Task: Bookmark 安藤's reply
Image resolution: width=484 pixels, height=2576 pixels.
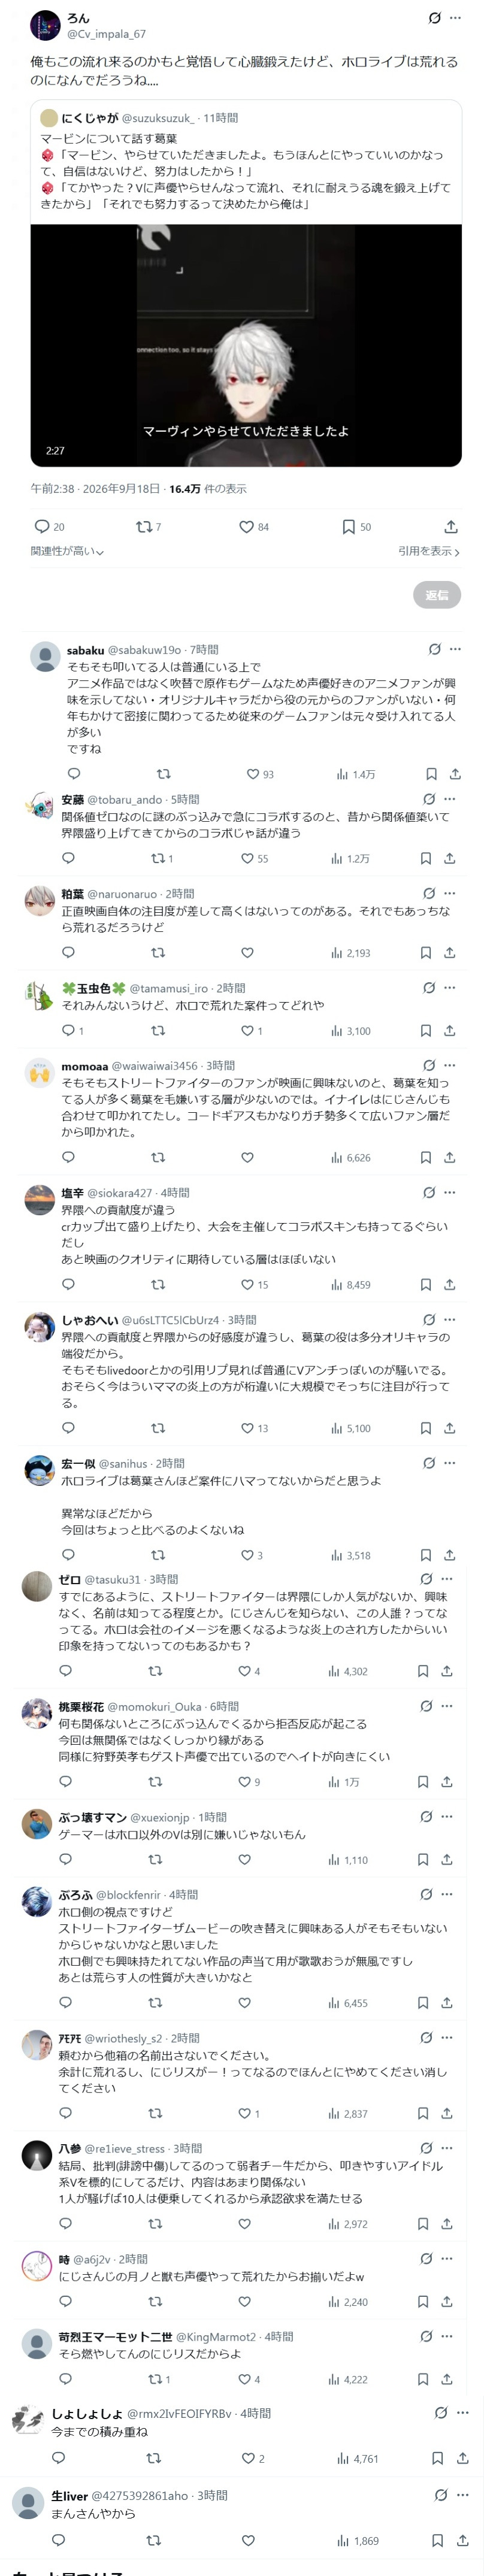Action: pyautogui.click(x=425, y=858)
